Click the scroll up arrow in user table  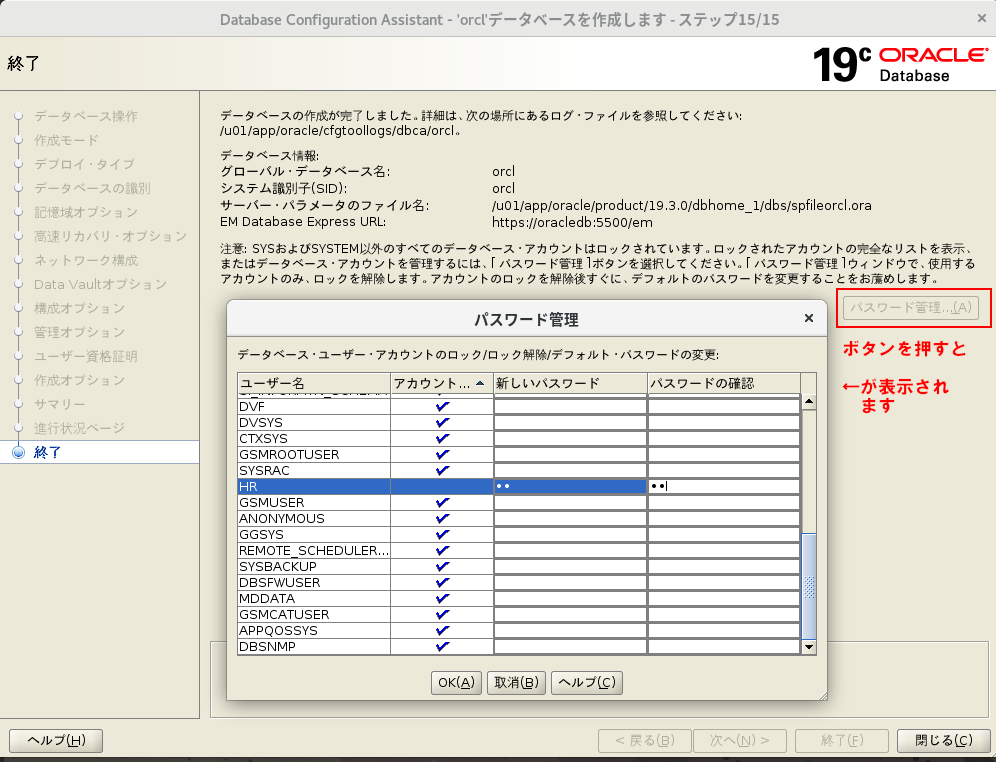click(x=809, y=402)
